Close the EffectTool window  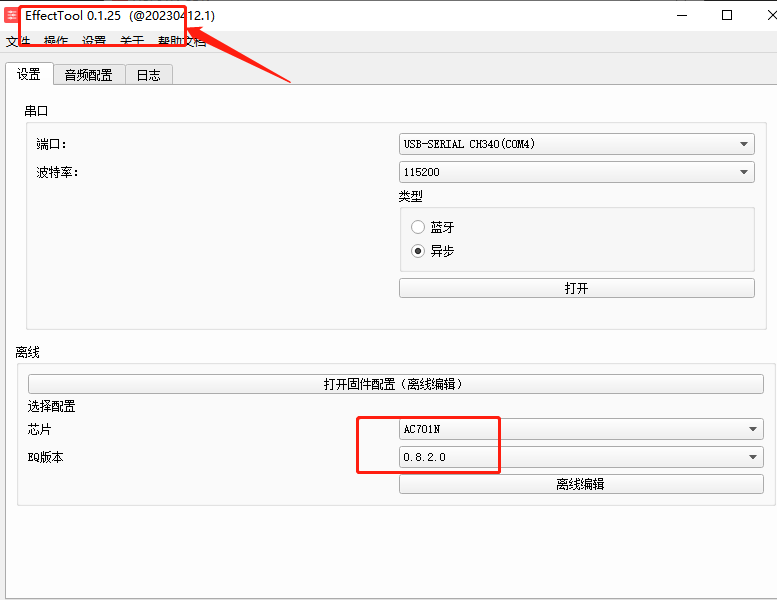(x=771, y=15)
